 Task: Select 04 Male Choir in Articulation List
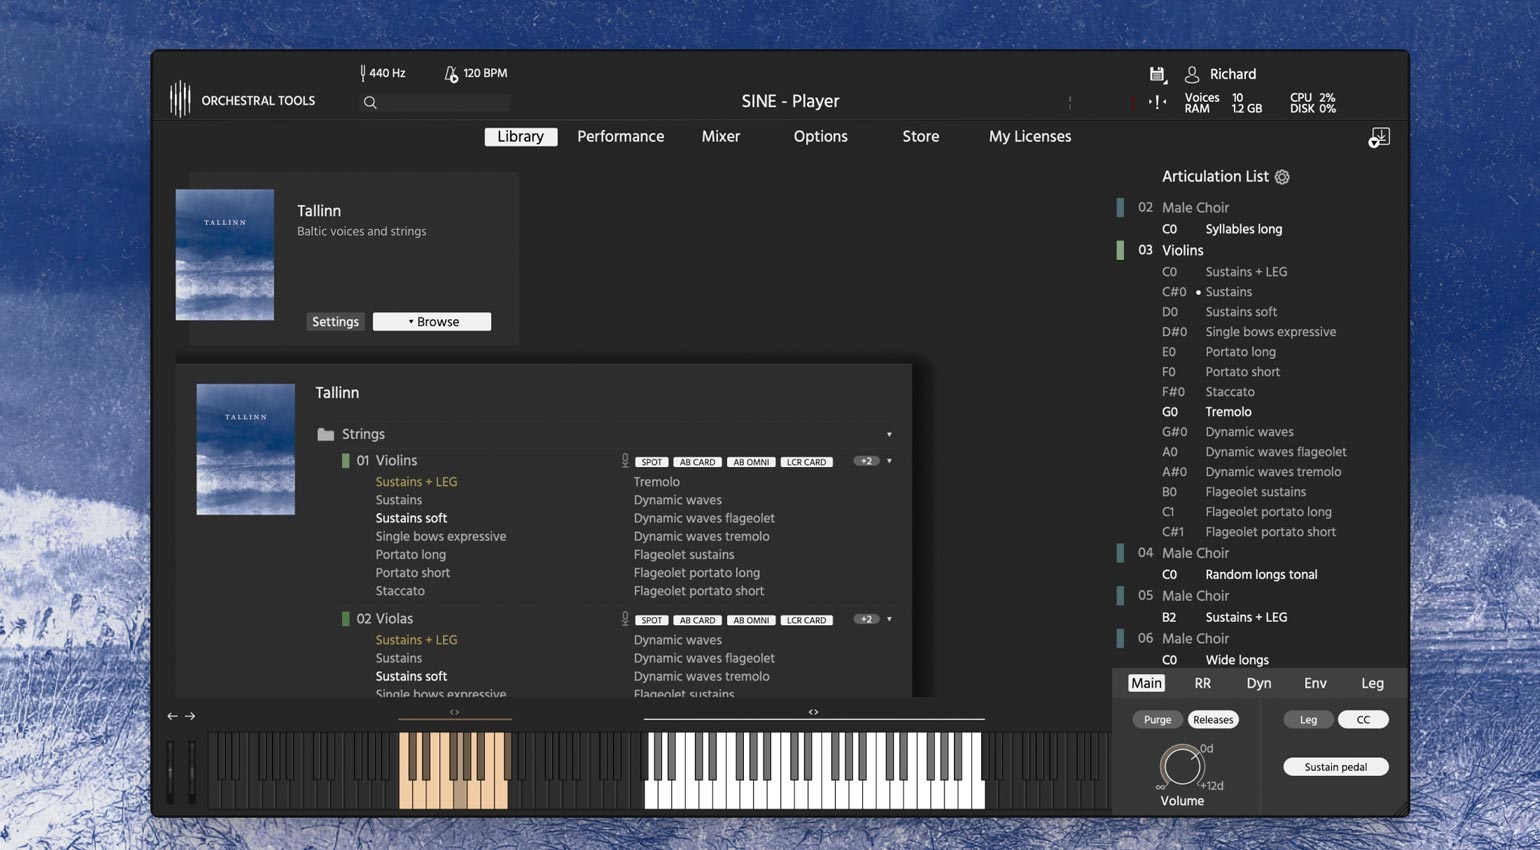[1195, 553]
